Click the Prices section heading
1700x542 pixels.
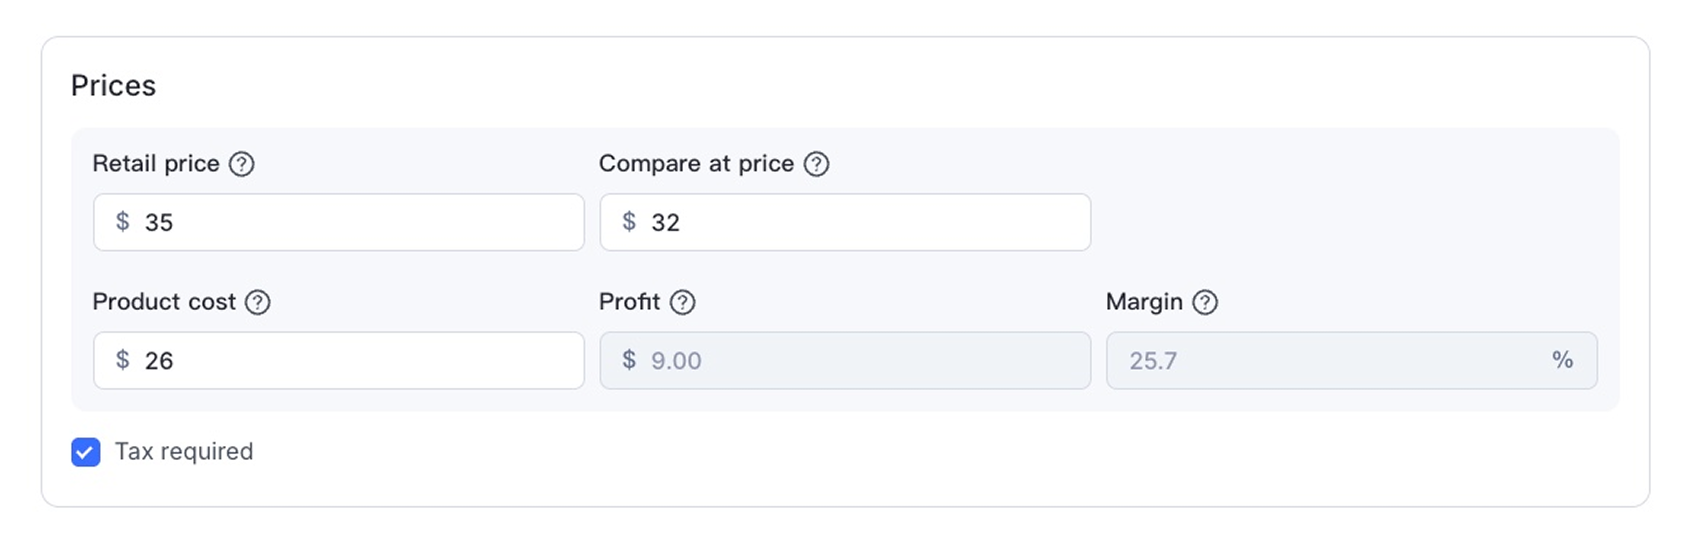coord(113,86)
